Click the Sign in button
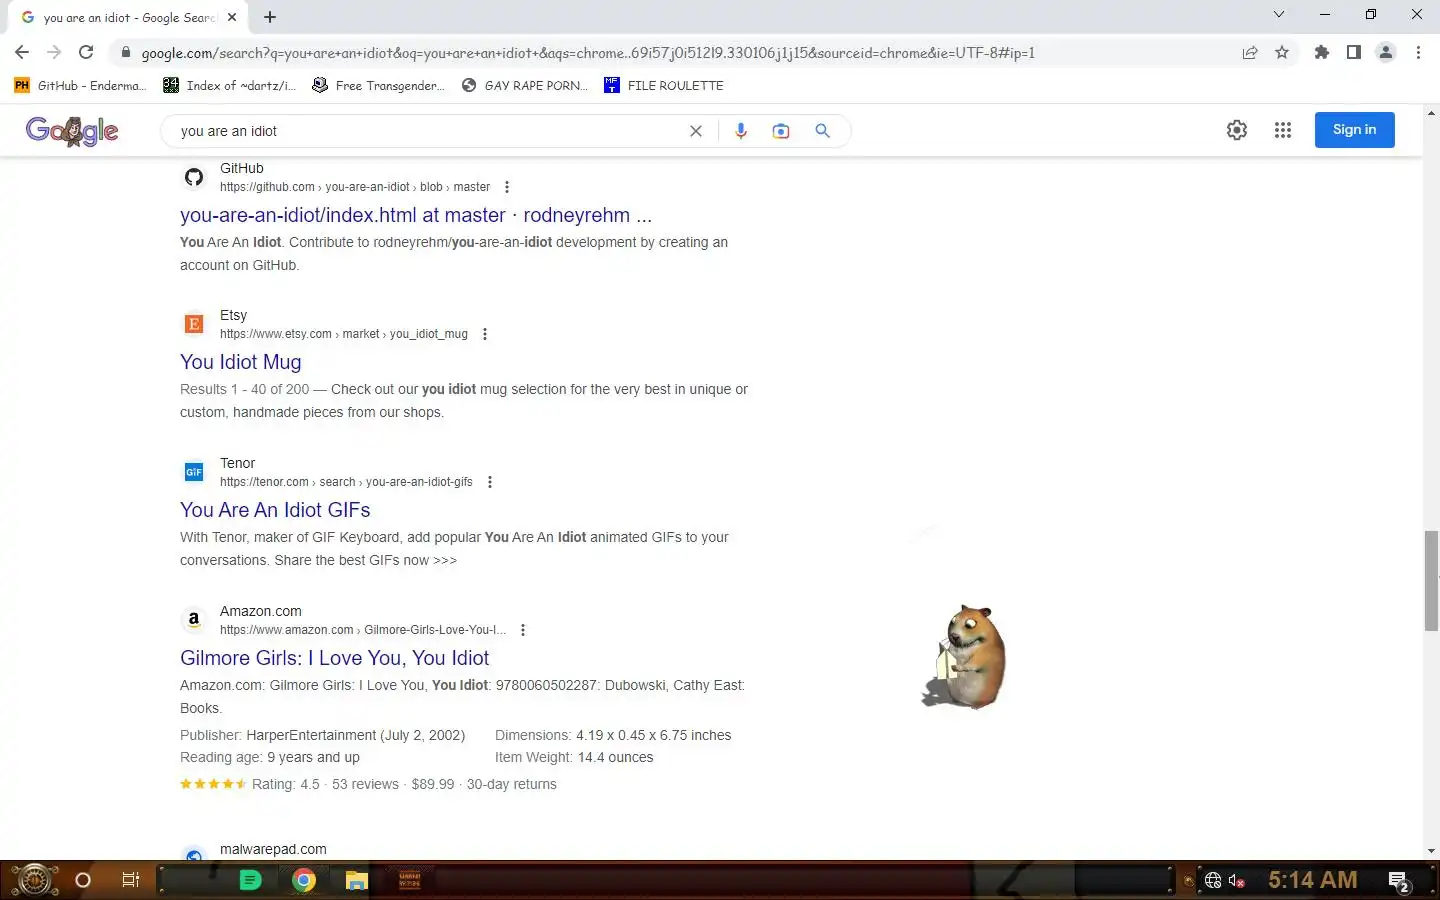 1354,130
